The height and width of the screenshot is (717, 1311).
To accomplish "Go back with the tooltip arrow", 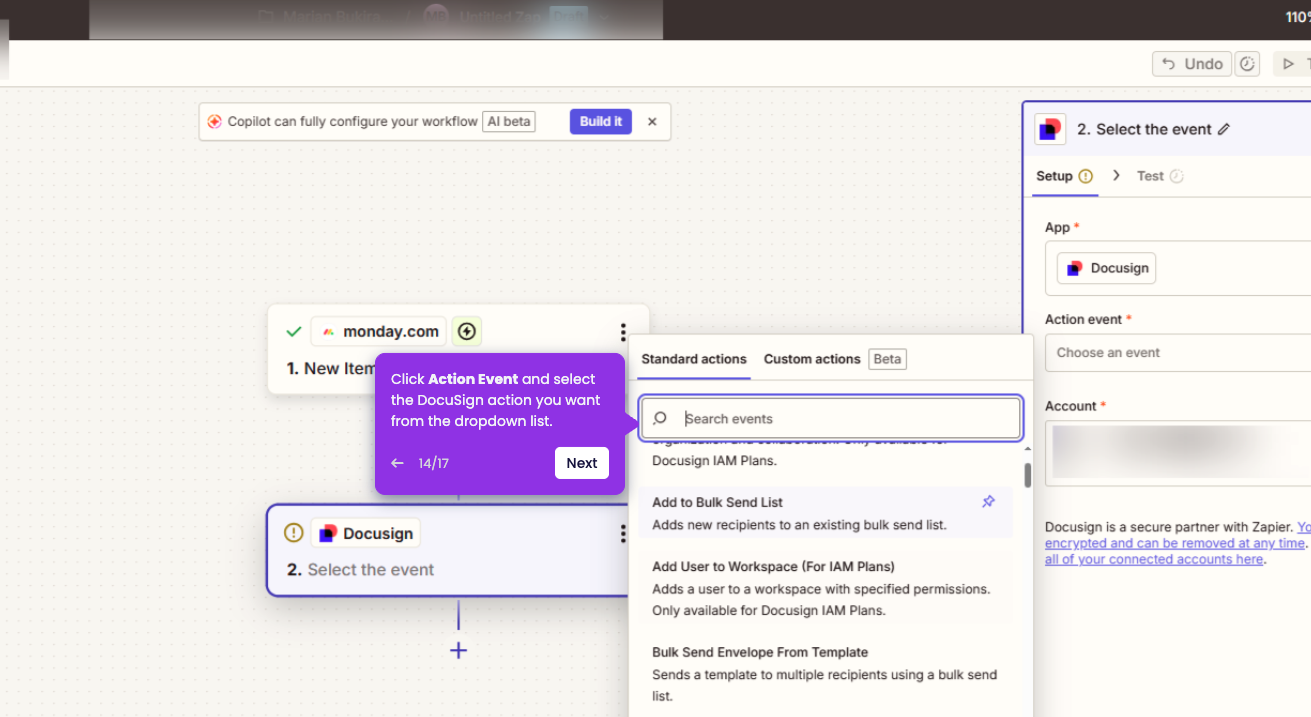I will pyautogui.click(x=397, y=463).
